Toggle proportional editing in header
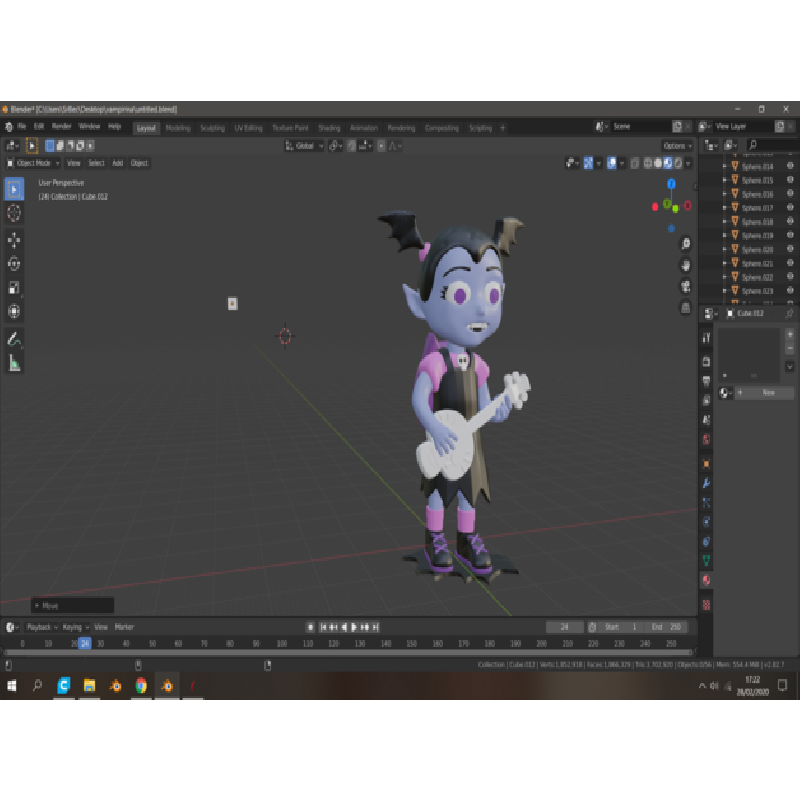This screenshot has width=800, height=800. point(381,146)
